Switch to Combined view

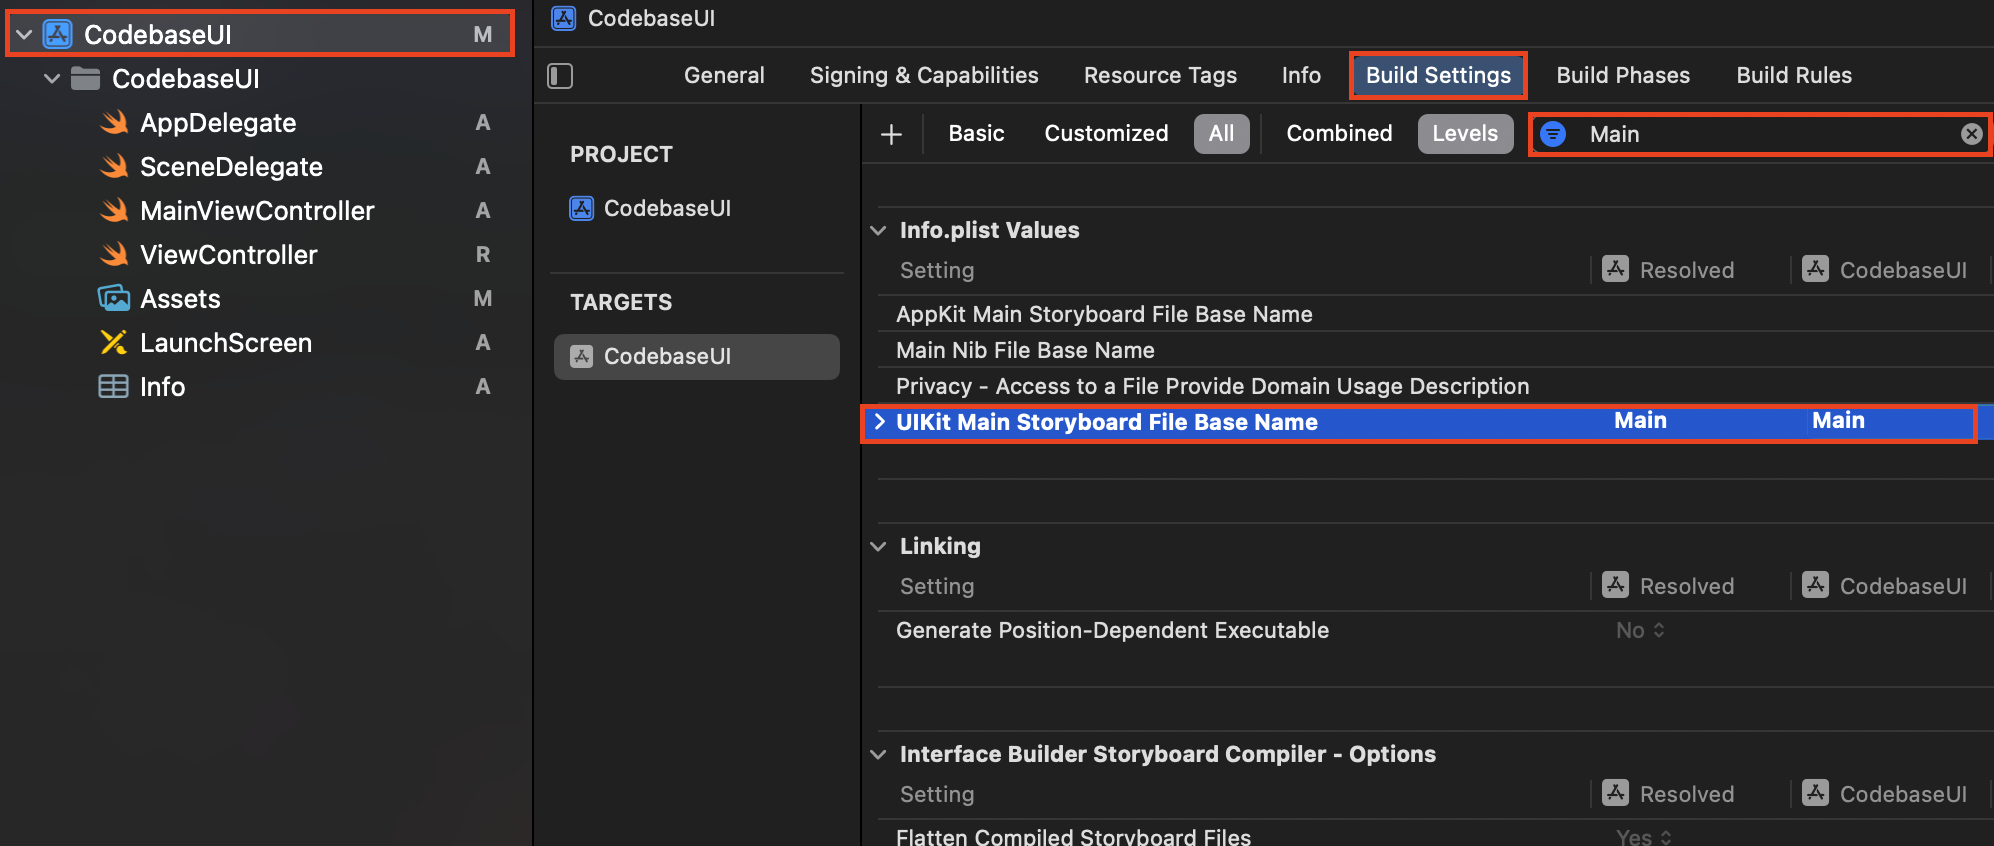[x=1339, y=133]
